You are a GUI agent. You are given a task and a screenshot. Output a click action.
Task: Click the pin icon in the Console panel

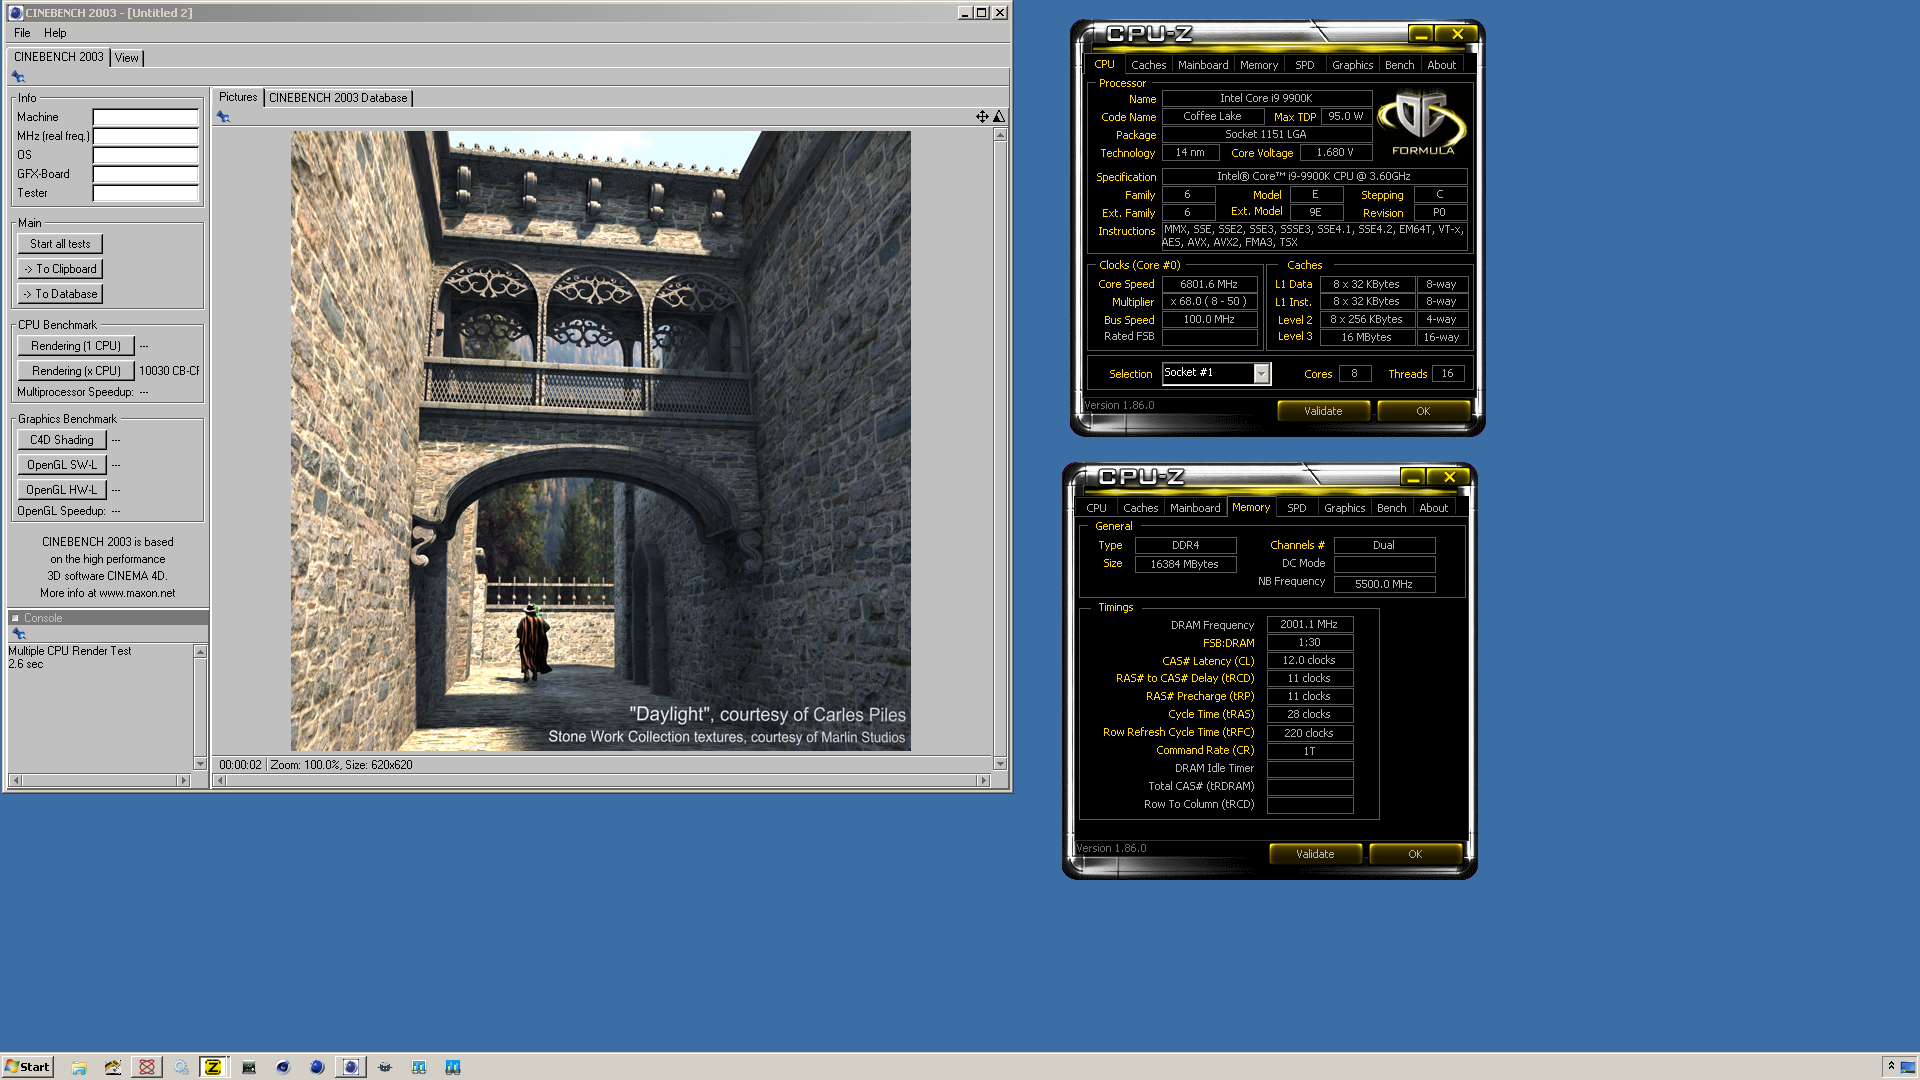pos(18,634)
